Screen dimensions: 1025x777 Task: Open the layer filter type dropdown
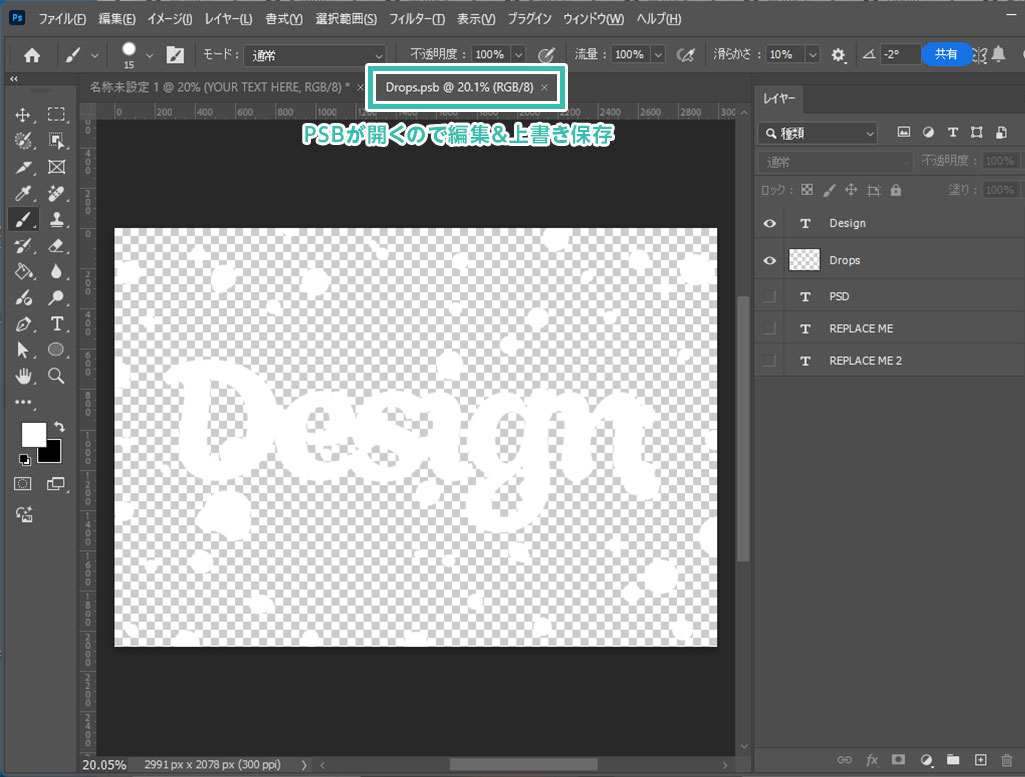point(818,132)
